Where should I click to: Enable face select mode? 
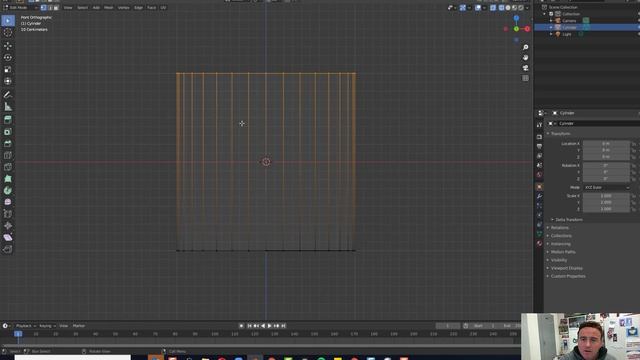56,7
